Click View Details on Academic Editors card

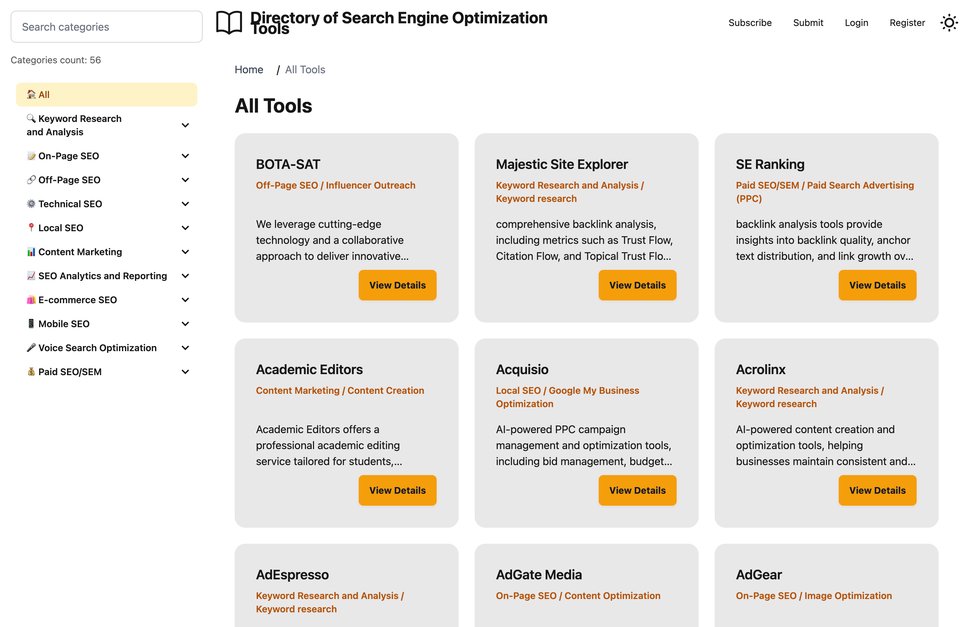(x=397, y=490)
